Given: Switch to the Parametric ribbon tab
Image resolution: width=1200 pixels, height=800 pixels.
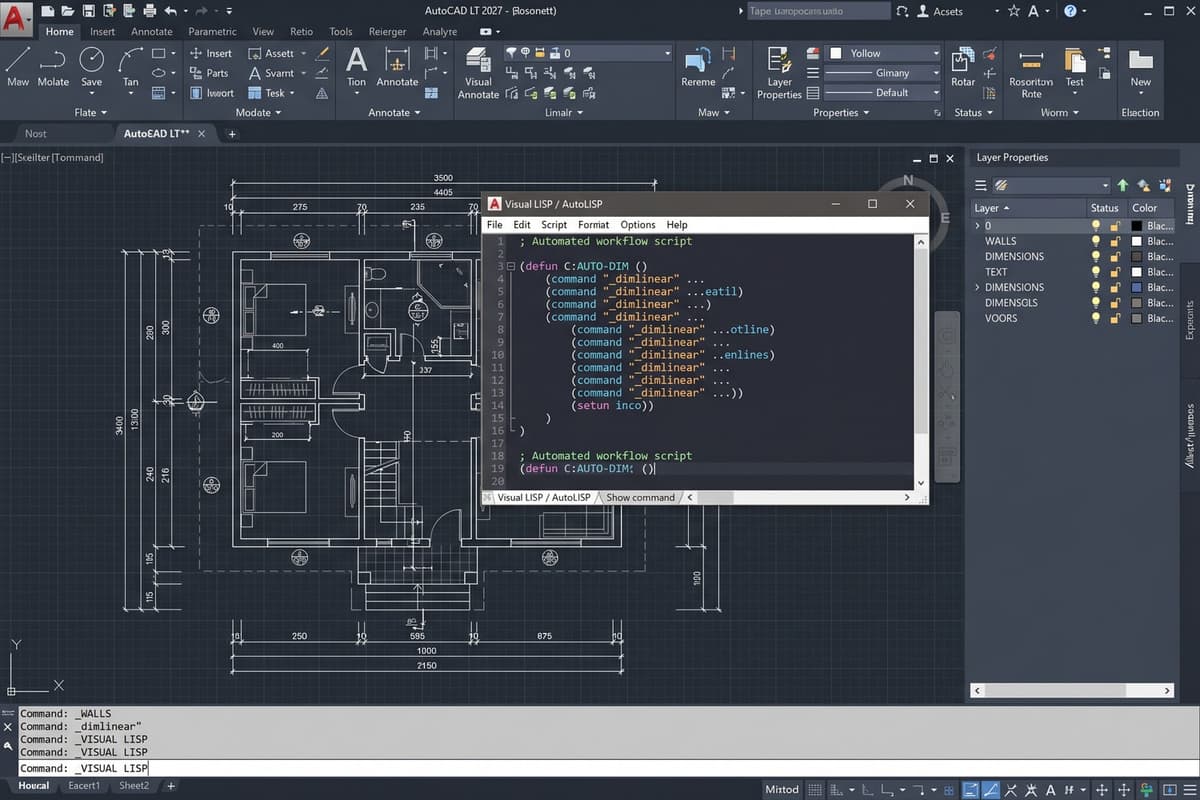Looking at the screenshot, I should 212,32.
